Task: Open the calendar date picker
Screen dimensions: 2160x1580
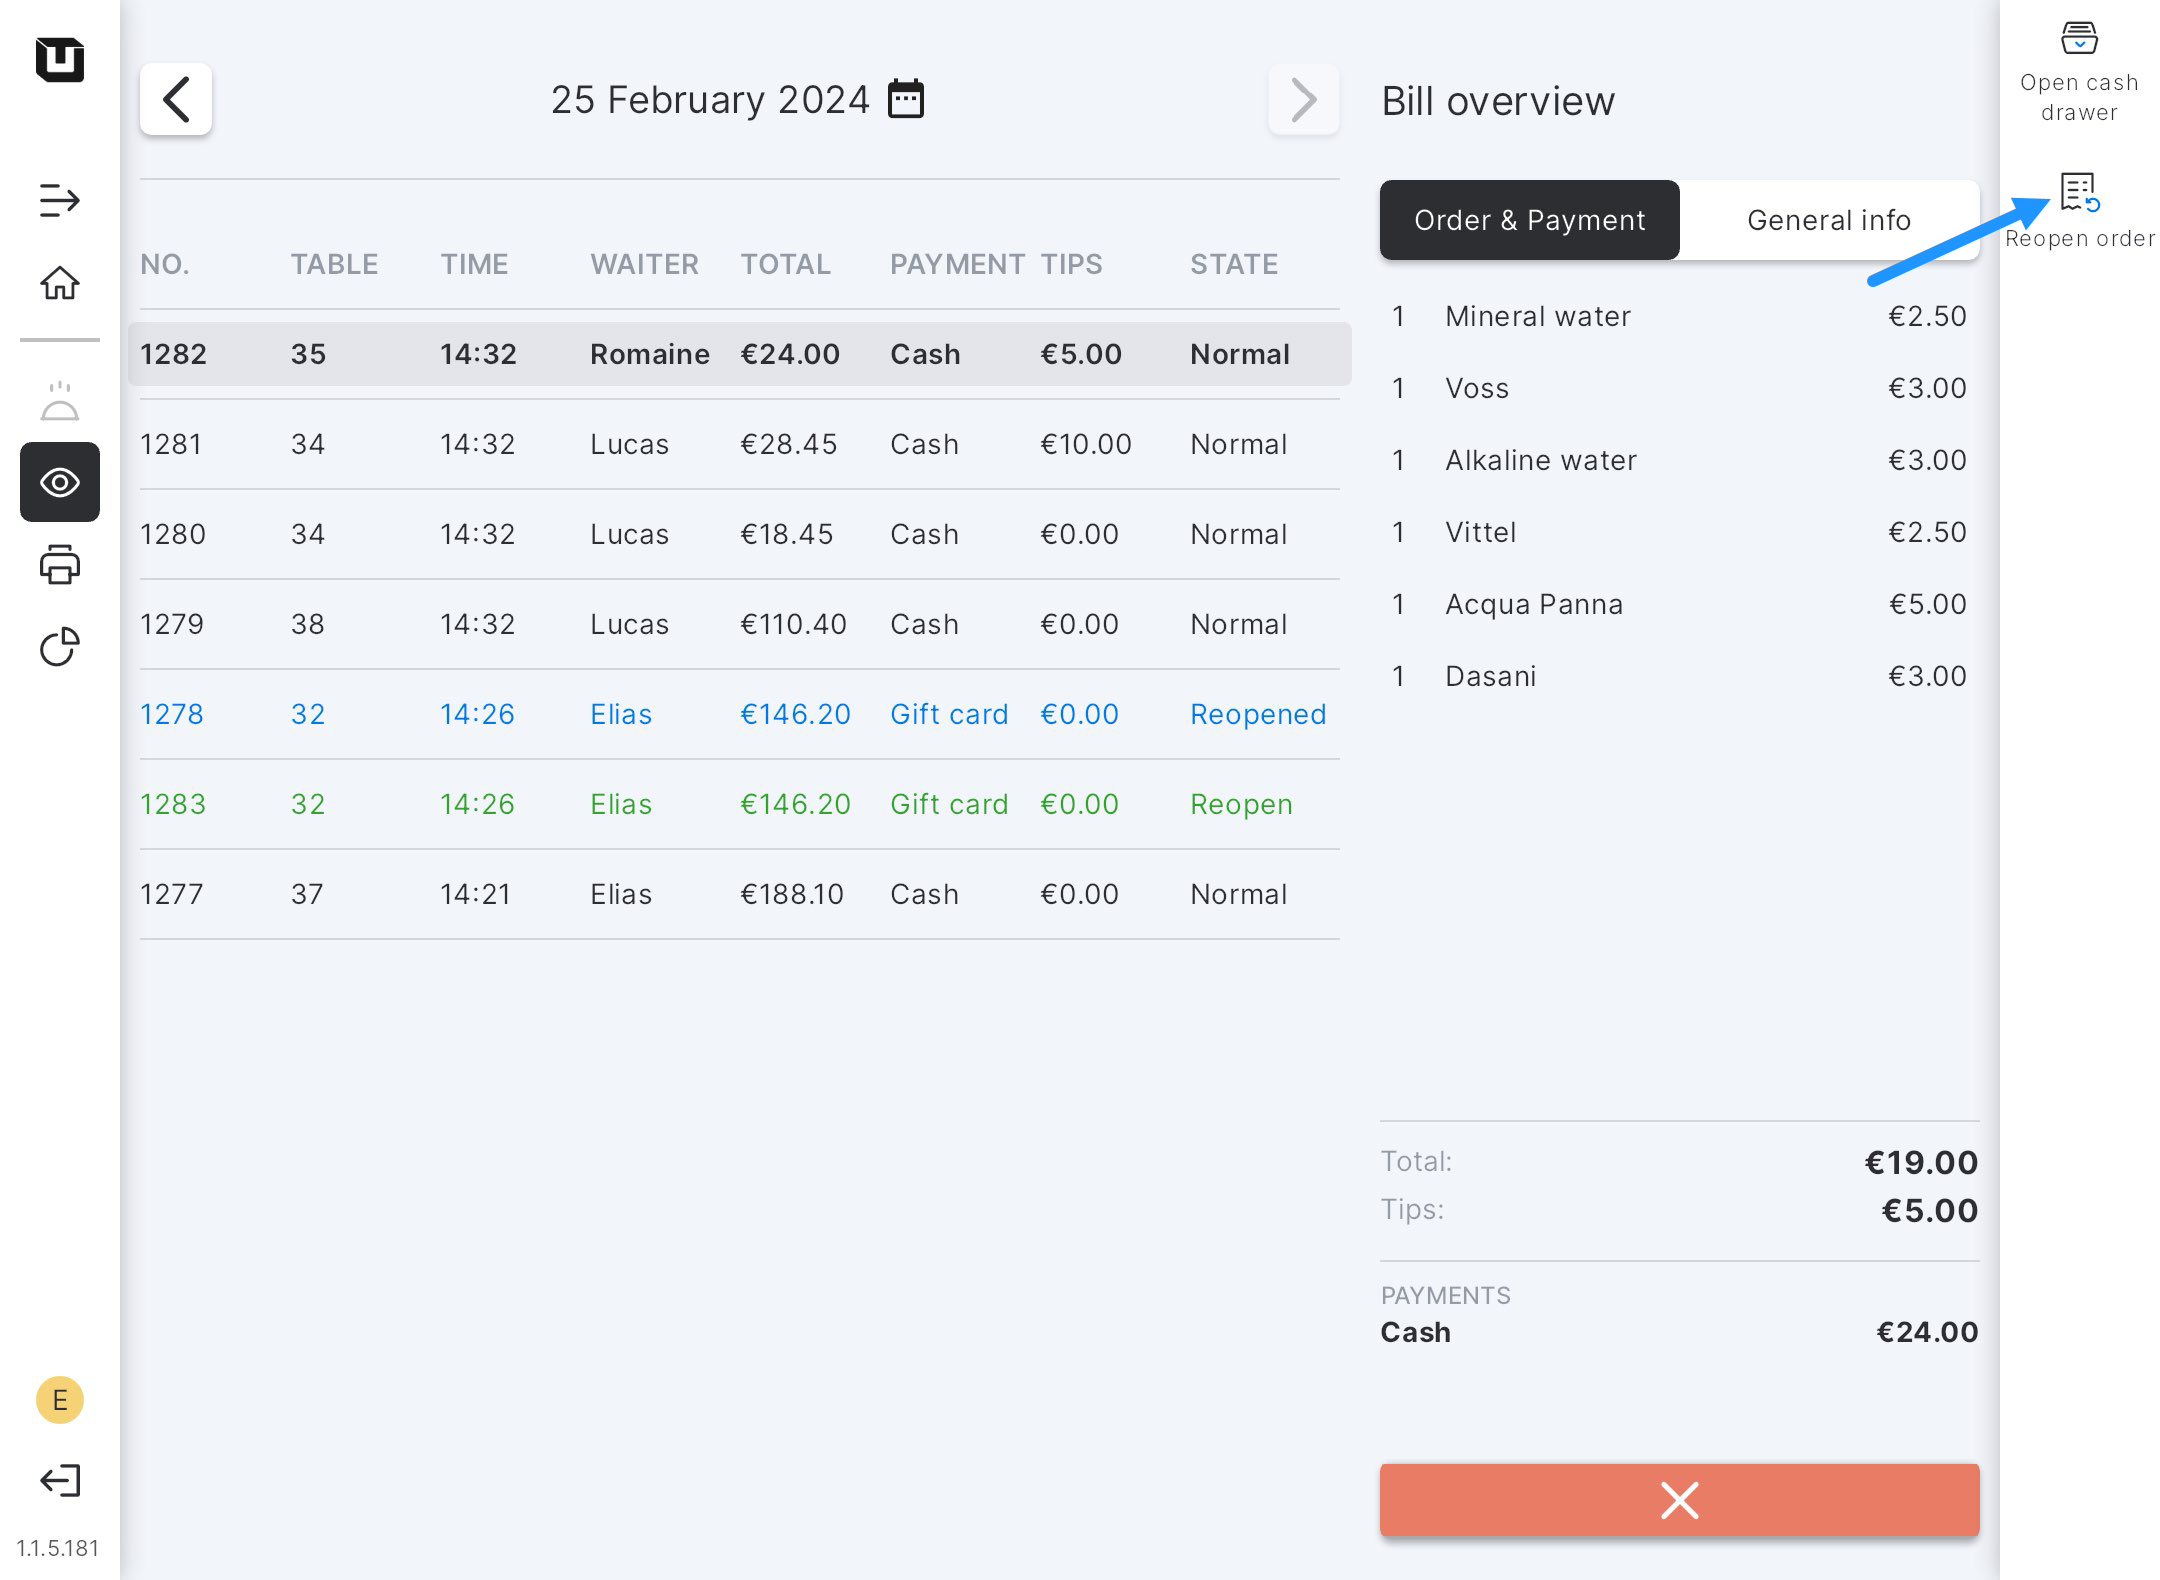Action: pos(906,99)
